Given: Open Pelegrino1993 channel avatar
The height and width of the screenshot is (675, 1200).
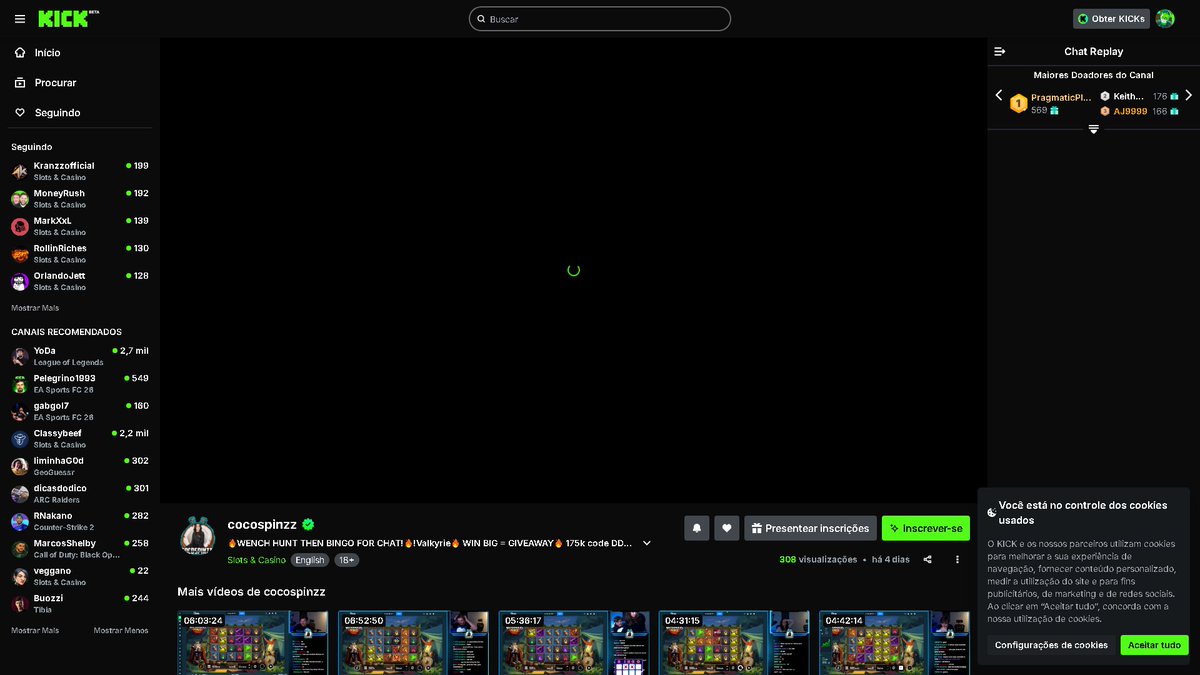Looking at the screenshot, I should tap(20, 384).
